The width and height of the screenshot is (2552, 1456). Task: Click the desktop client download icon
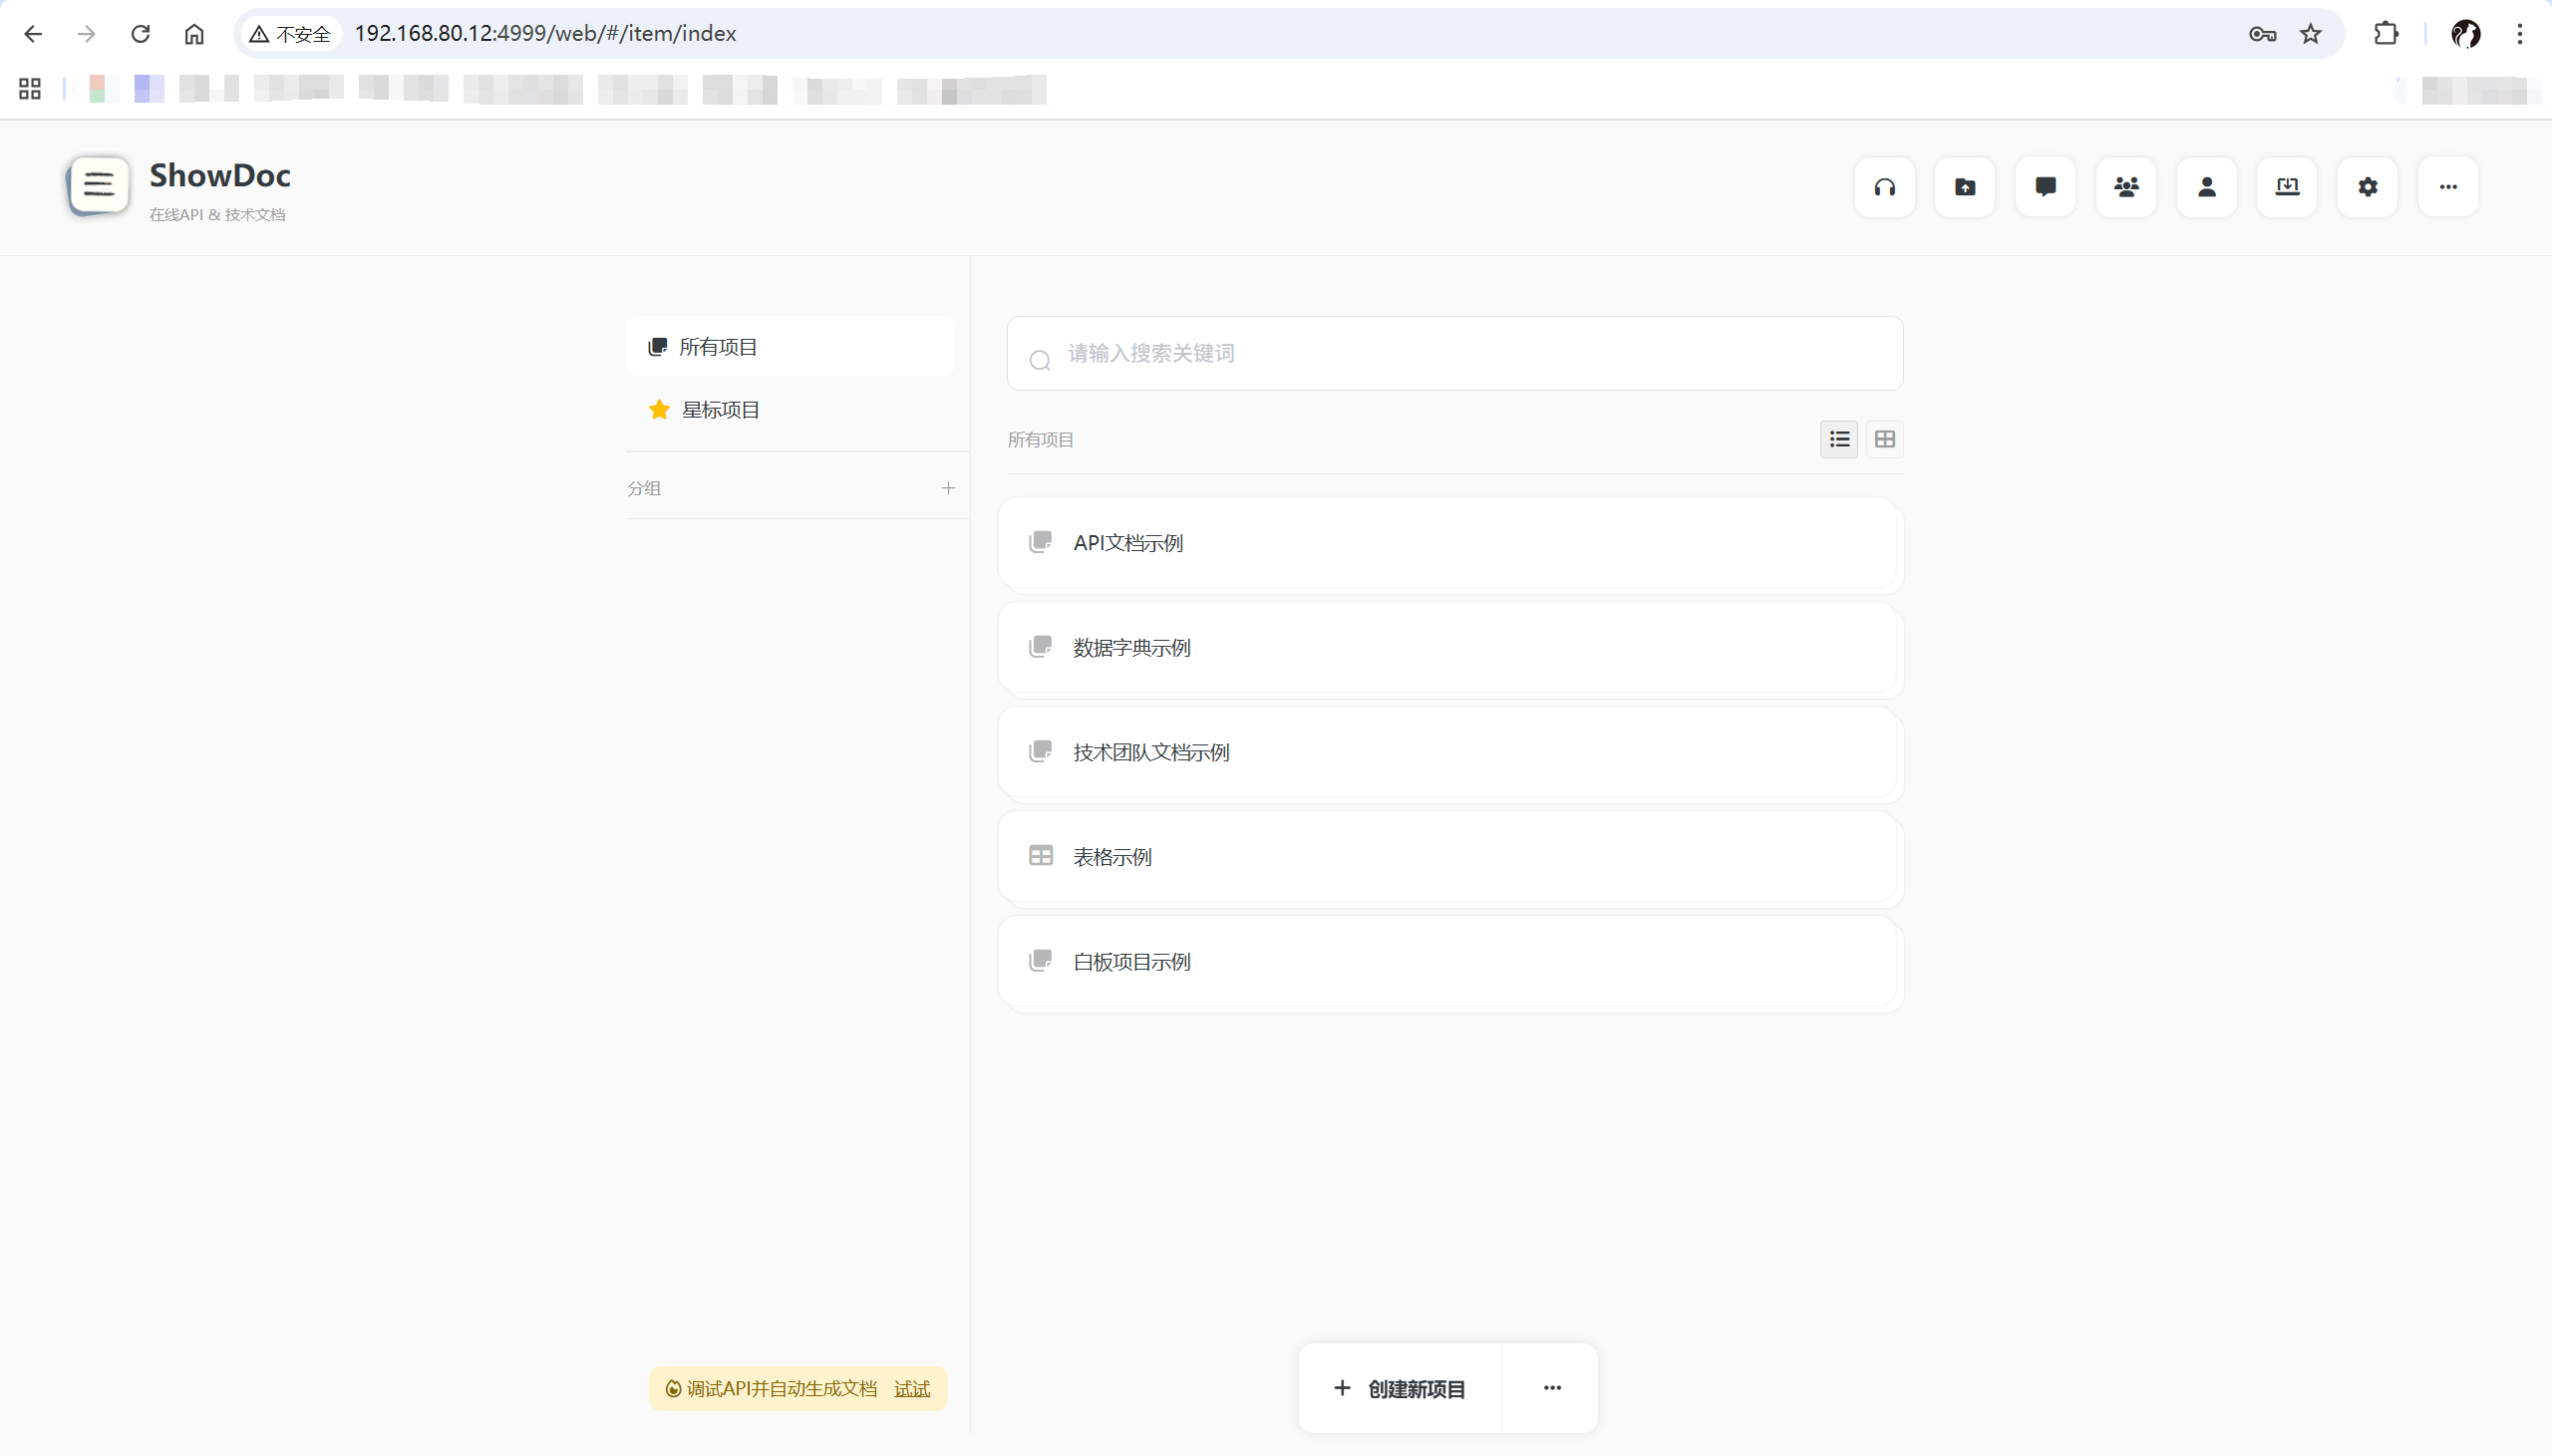point(2287,187)
